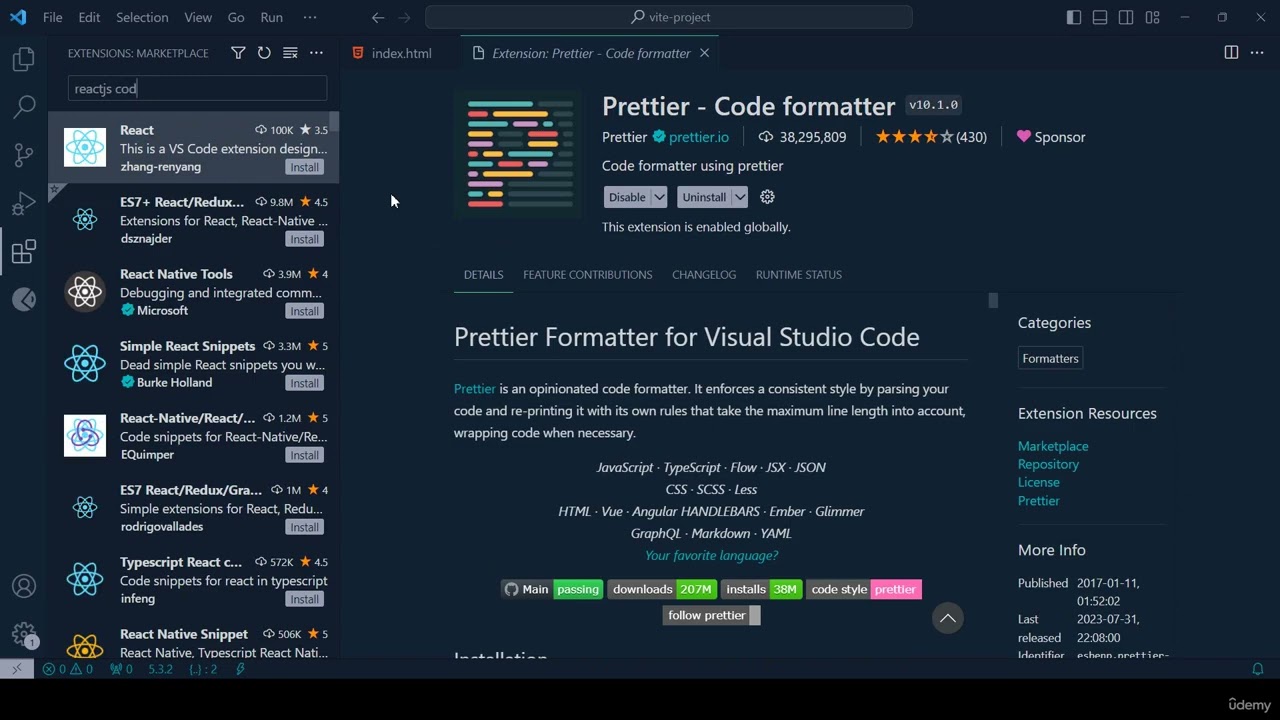
Task: Clear extensions search results icon
Action: (290, 53)
